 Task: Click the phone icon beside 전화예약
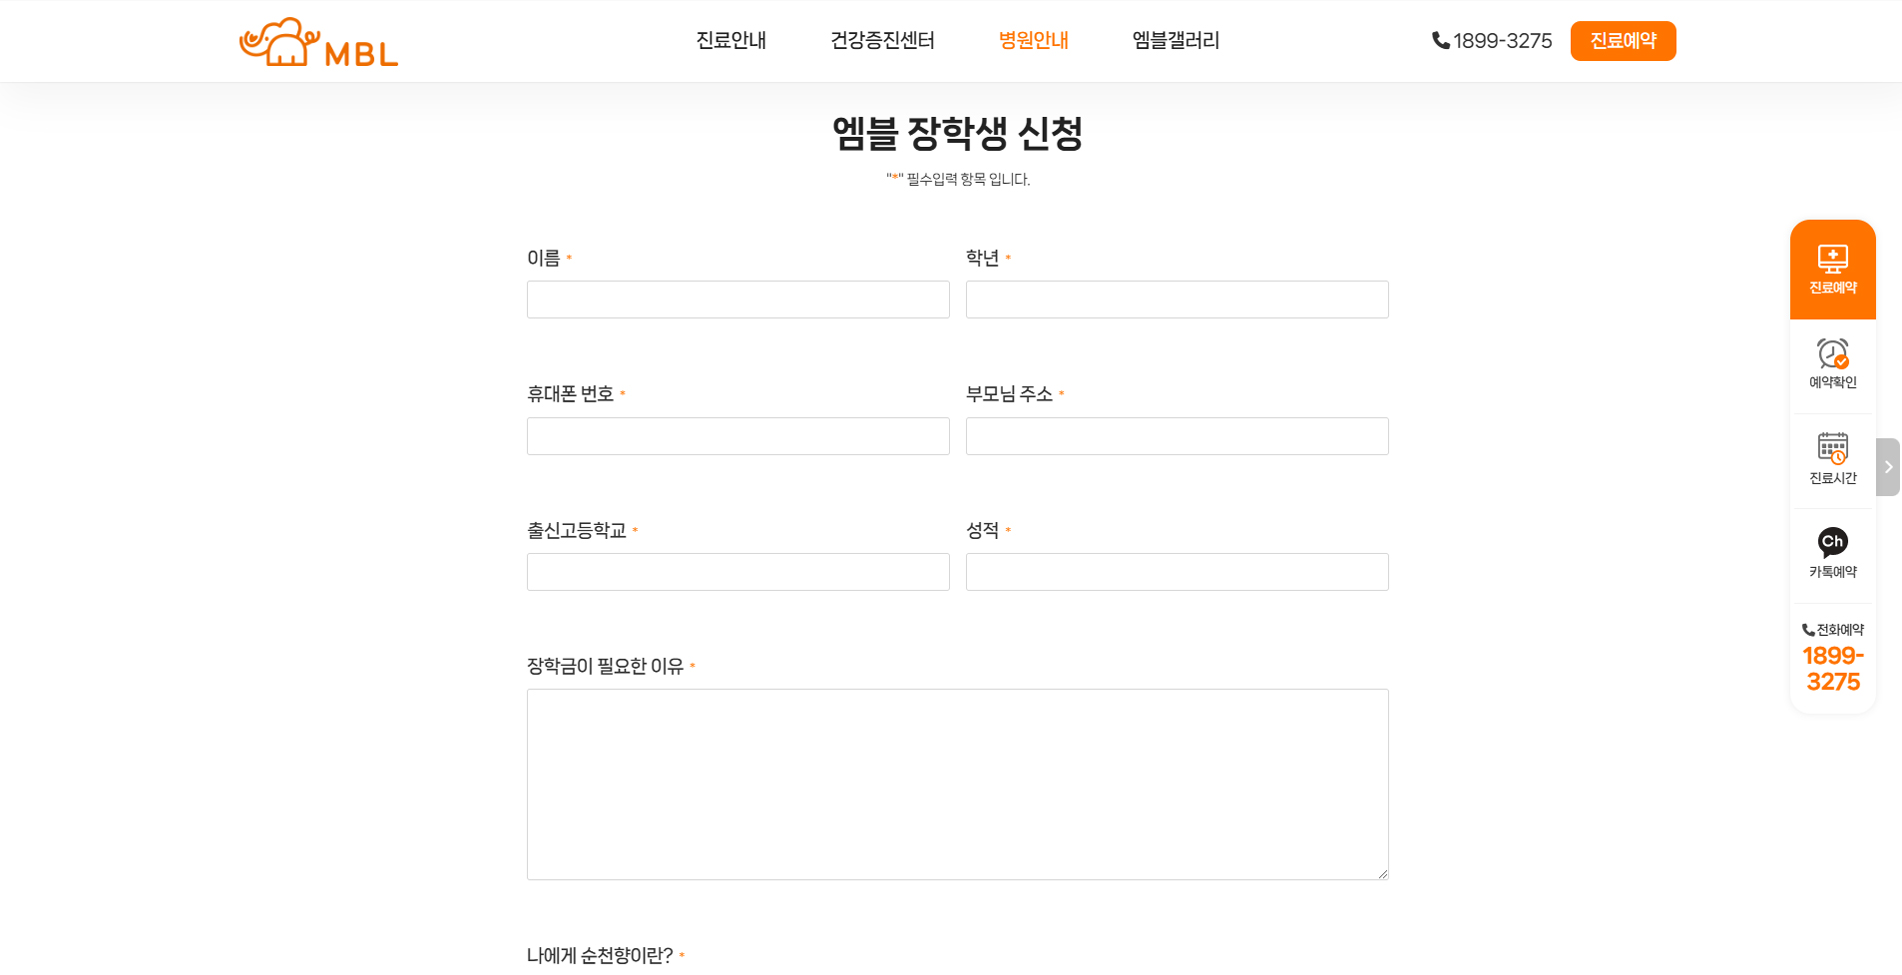tap(1808, 630)
